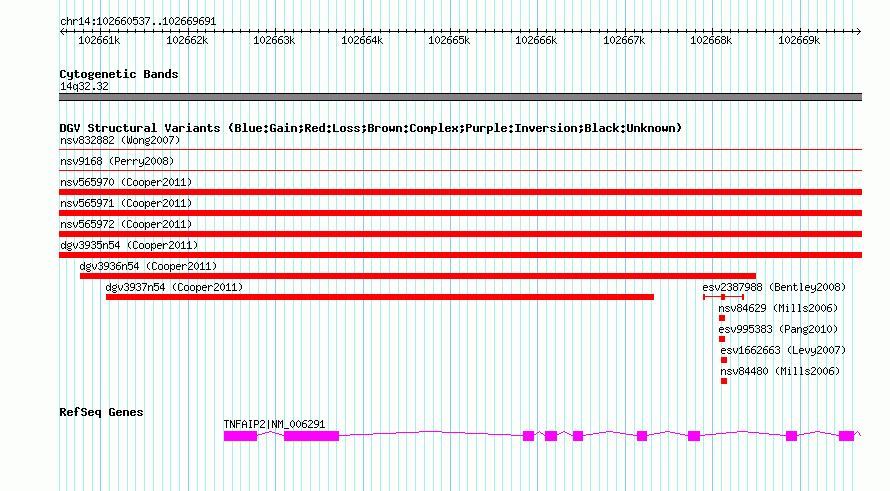Click the gray 14q32.32 cytogenetic band bar
The height and width of the screenshot is (491, 890).
(x=460, y=97)
